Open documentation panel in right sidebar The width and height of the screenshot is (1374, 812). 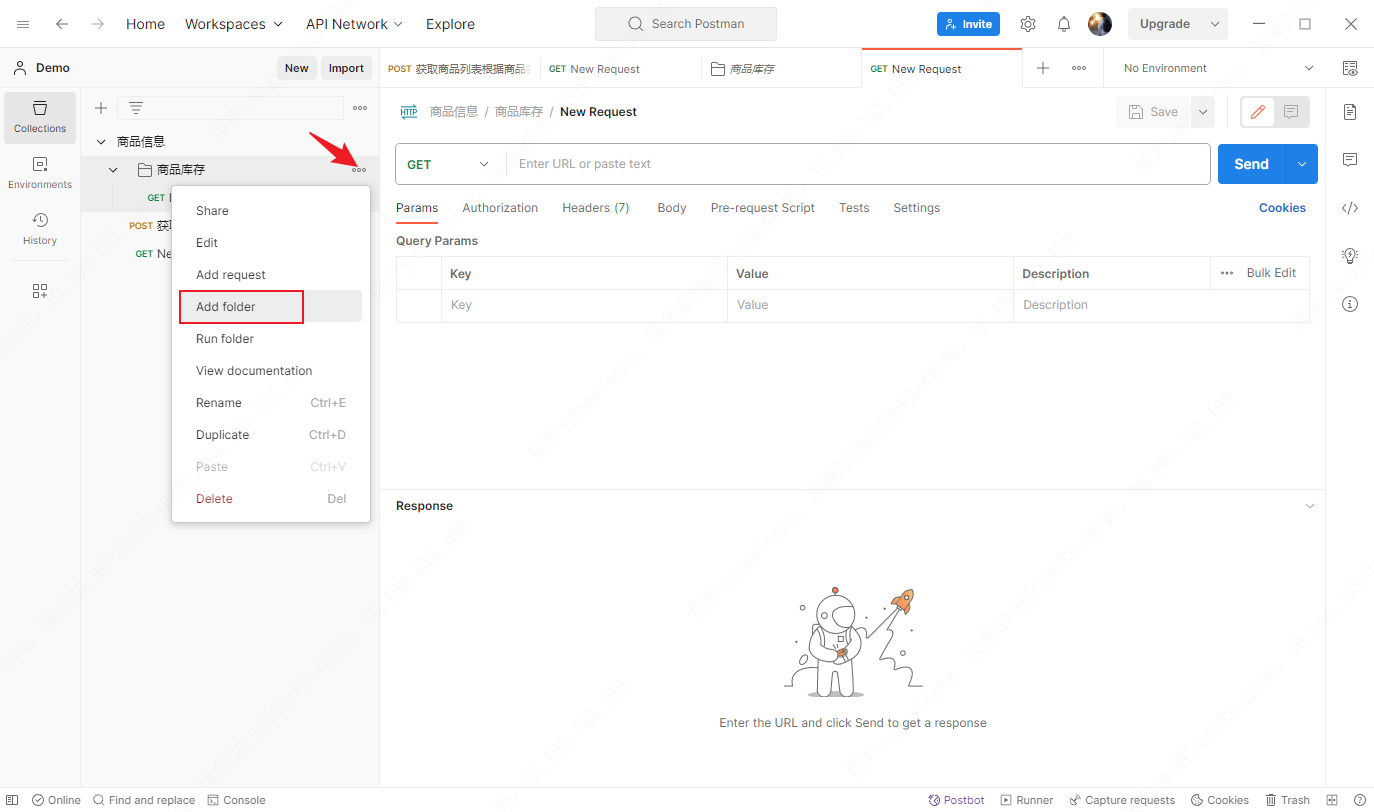click(x=1350, y=112)
